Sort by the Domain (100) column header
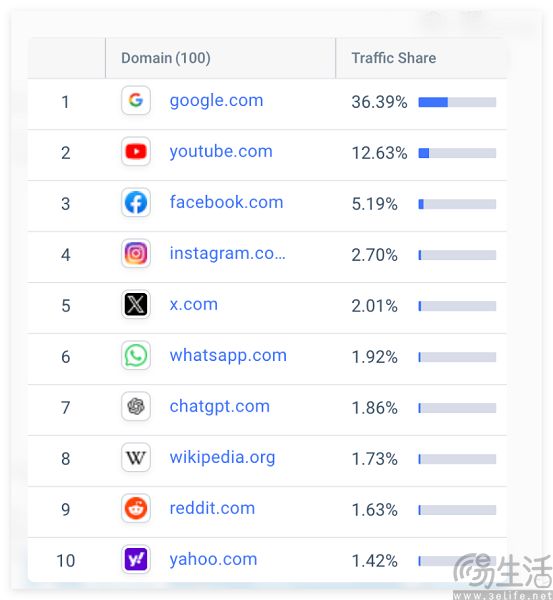 click(x=166, y=58)
